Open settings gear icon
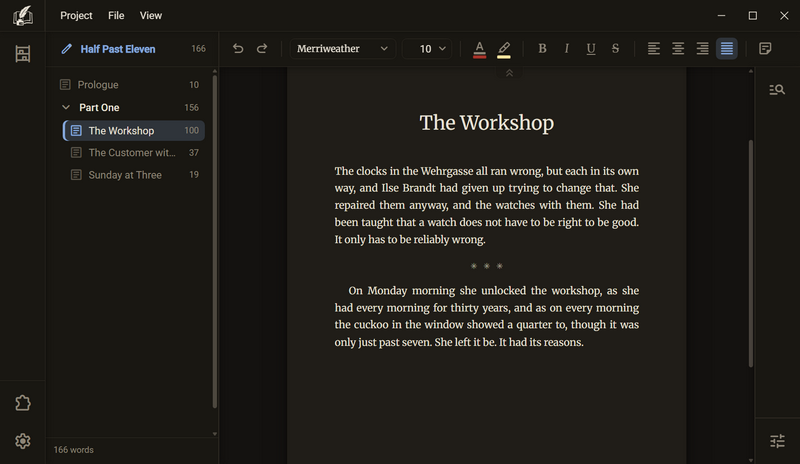Viewport: 800px width, 464px height. [22, 441]
